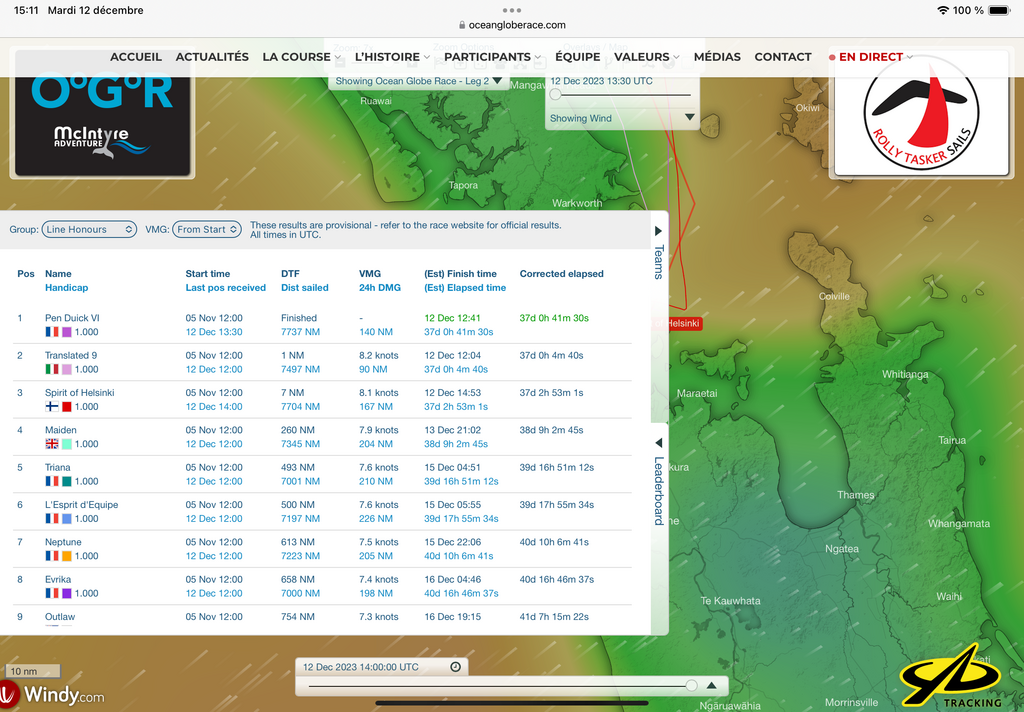Click the race timeline slider handle
Image resolution: width=1024 pixels, height=712 pixels.
(x=692, y=685)
